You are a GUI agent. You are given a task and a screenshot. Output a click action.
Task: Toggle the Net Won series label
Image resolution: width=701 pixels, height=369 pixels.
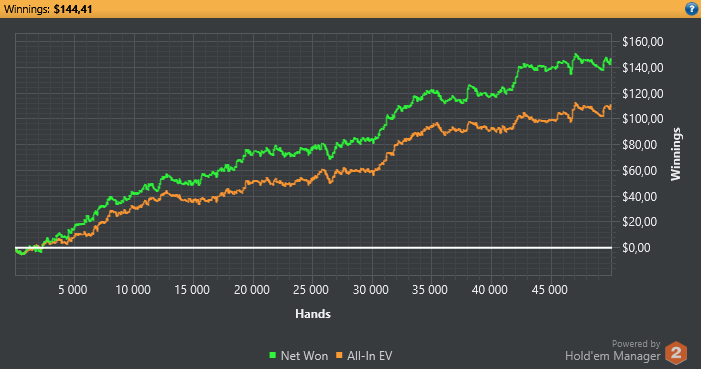coord(304,356)
